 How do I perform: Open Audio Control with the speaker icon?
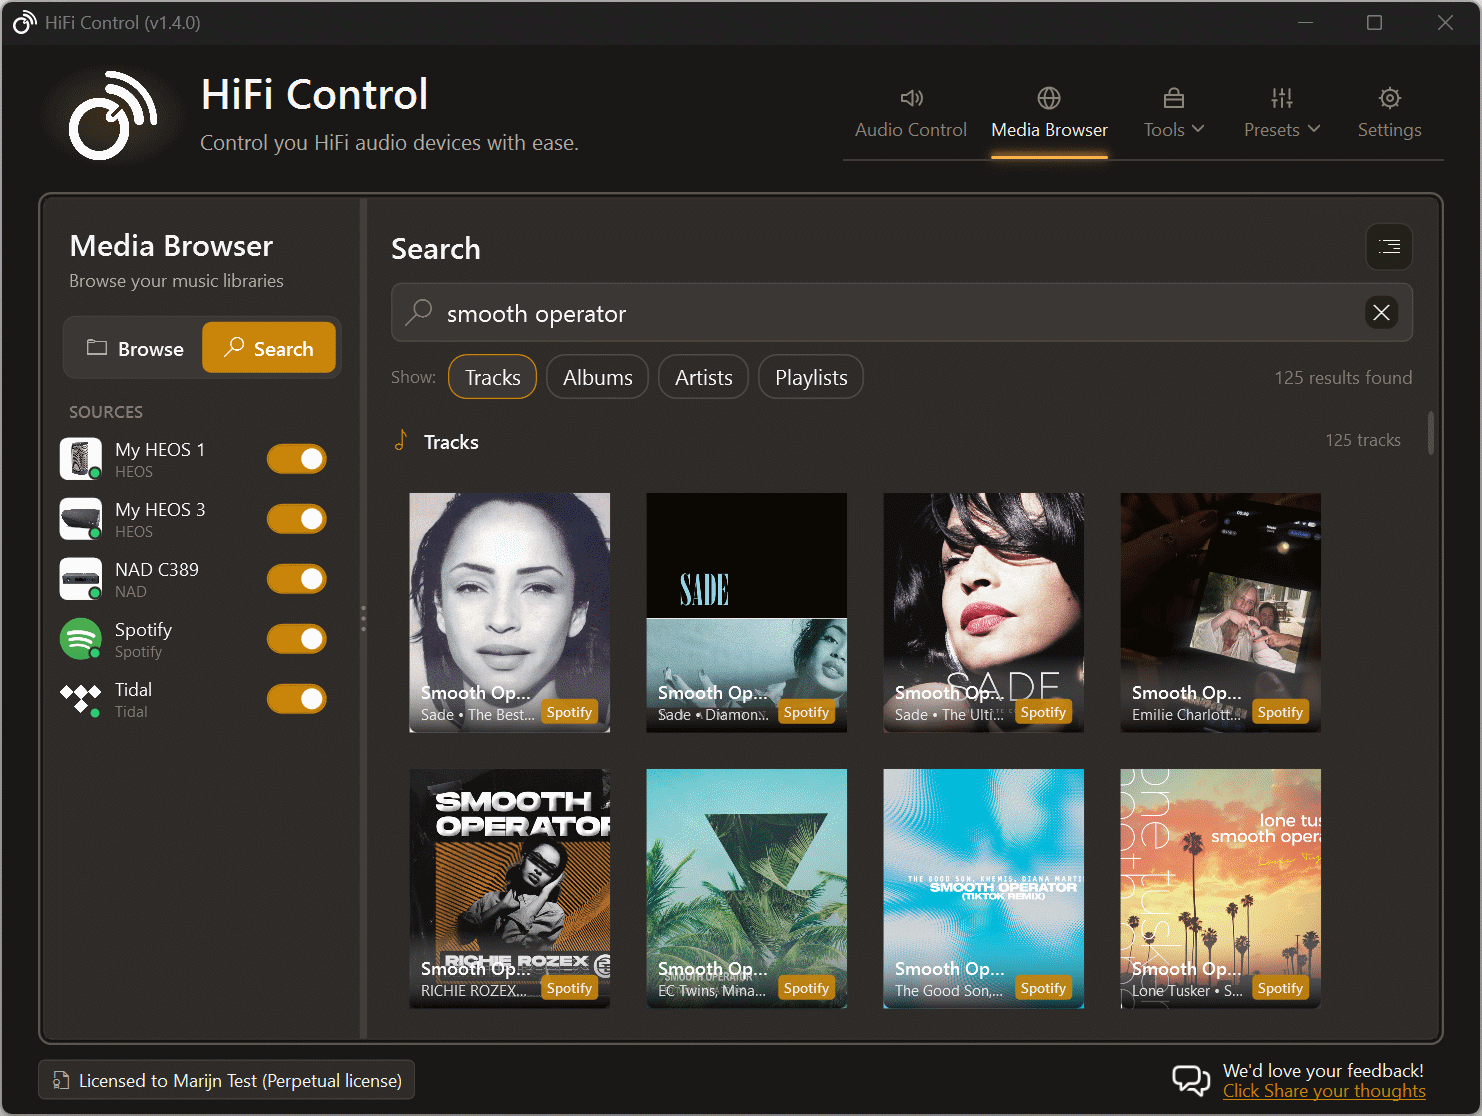[x=910, y=98]
